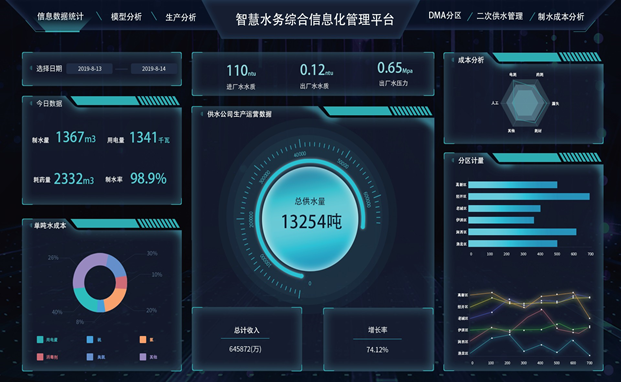621x382 pixels.
Task: Click the 增长率 74.12% card
Action: (378, 340)
